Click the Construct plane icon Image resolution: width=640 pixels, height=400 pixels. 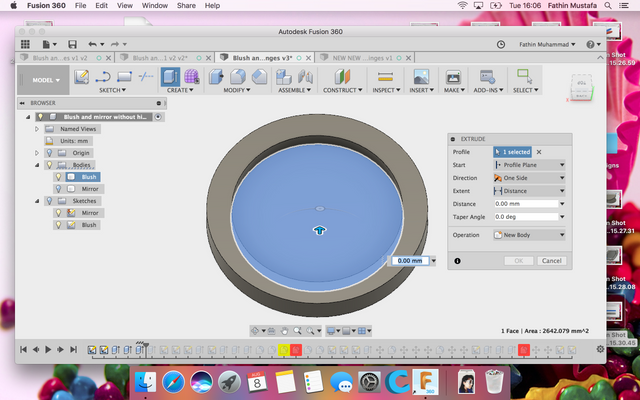[x=342, y=77]
